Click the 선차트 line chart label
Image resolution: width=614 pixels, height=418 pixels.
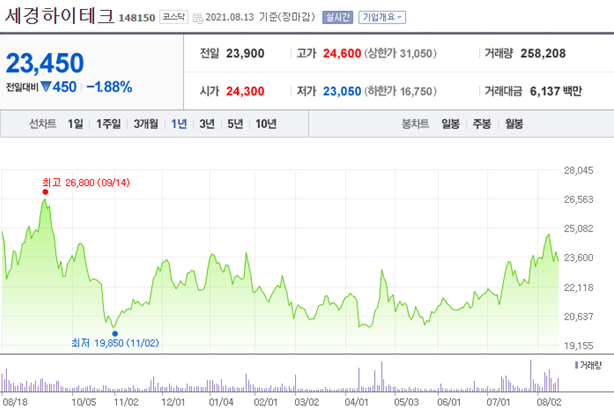click(x=43, y=124)
